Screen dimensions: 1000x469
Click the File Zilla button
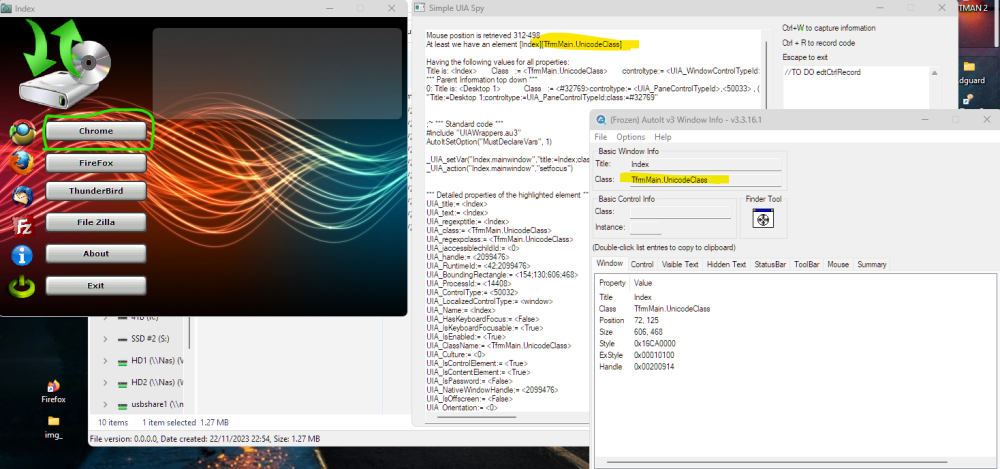tap(96, 222)
